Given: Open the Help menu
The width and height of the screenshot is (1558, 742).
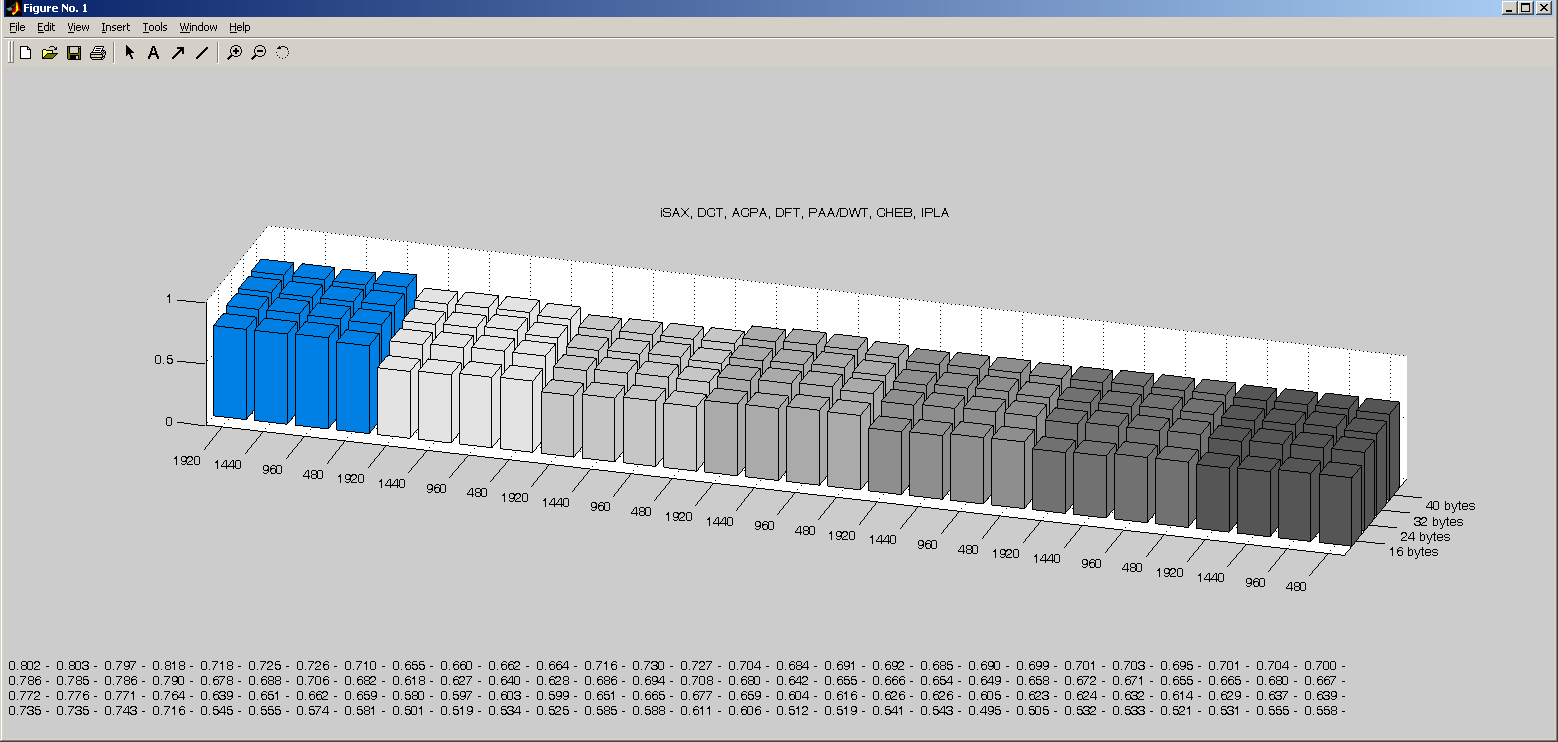Looking at the screenshot, I should click(x=239, y=27).
